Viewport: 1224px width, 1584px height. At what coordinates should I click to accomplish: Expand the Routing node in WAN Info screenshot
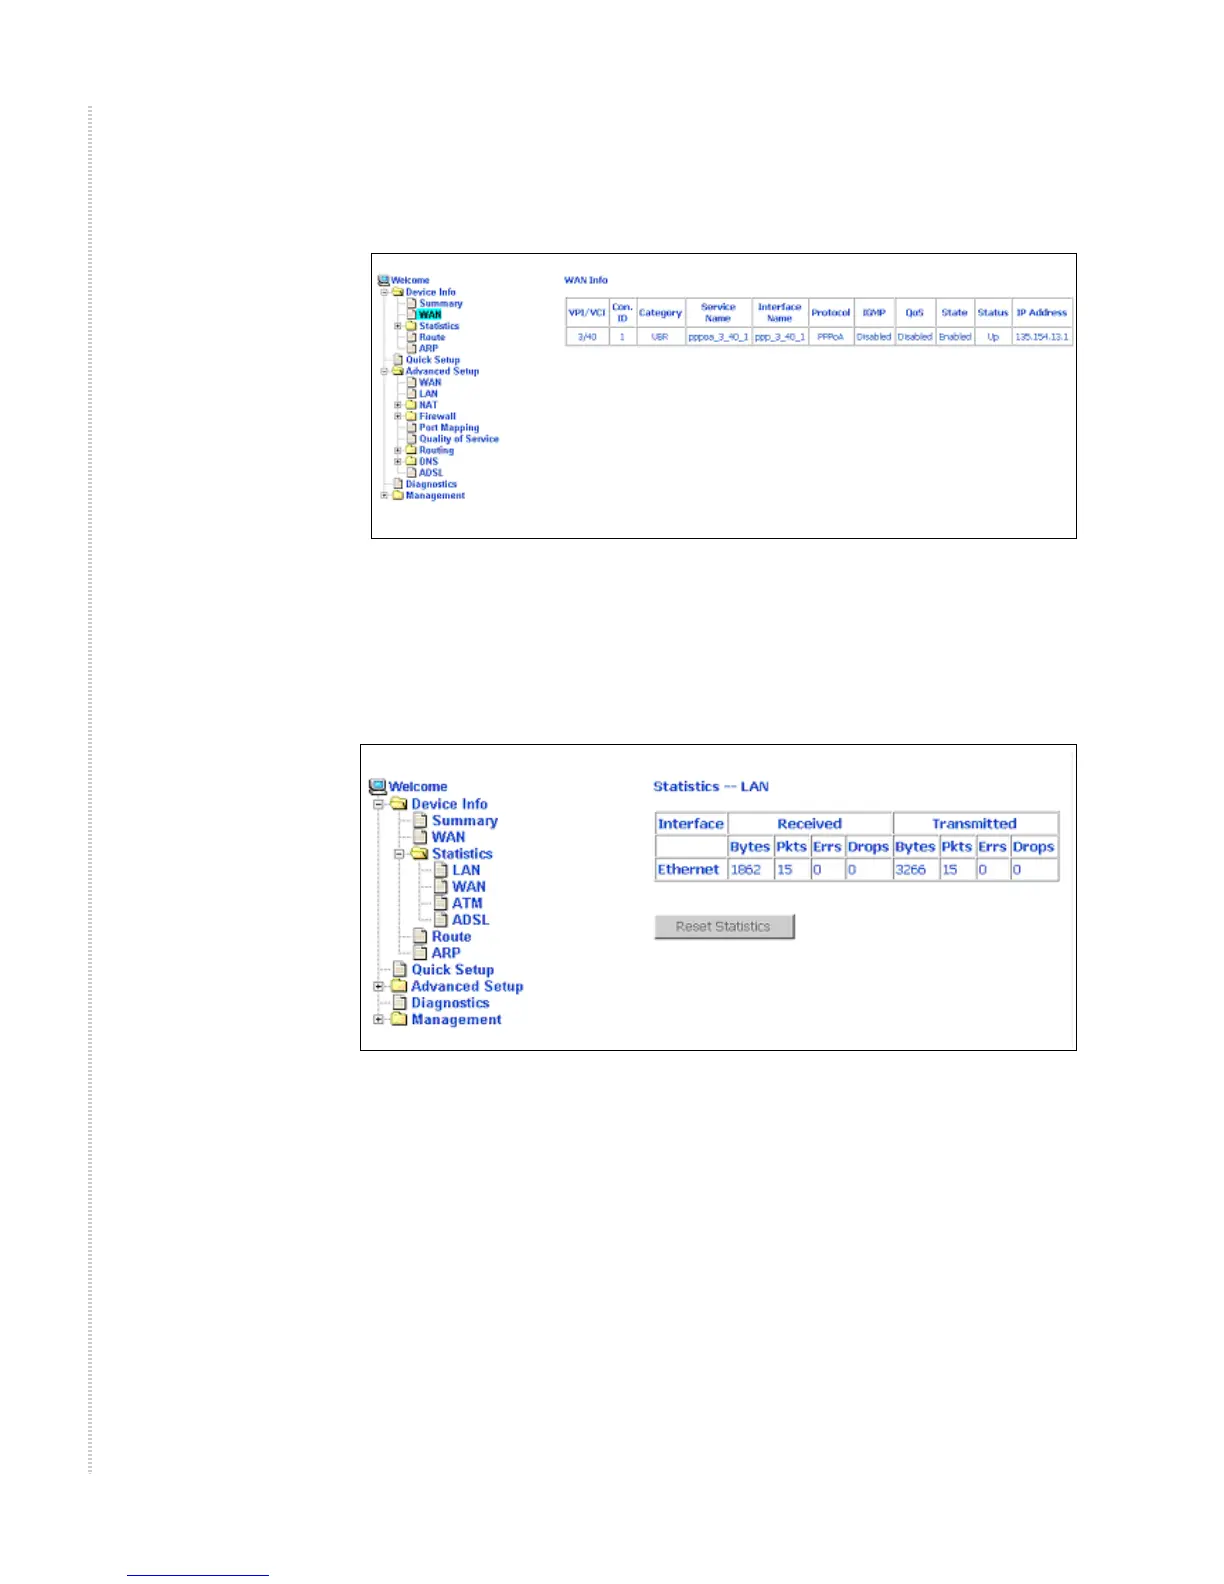(397, 450)
